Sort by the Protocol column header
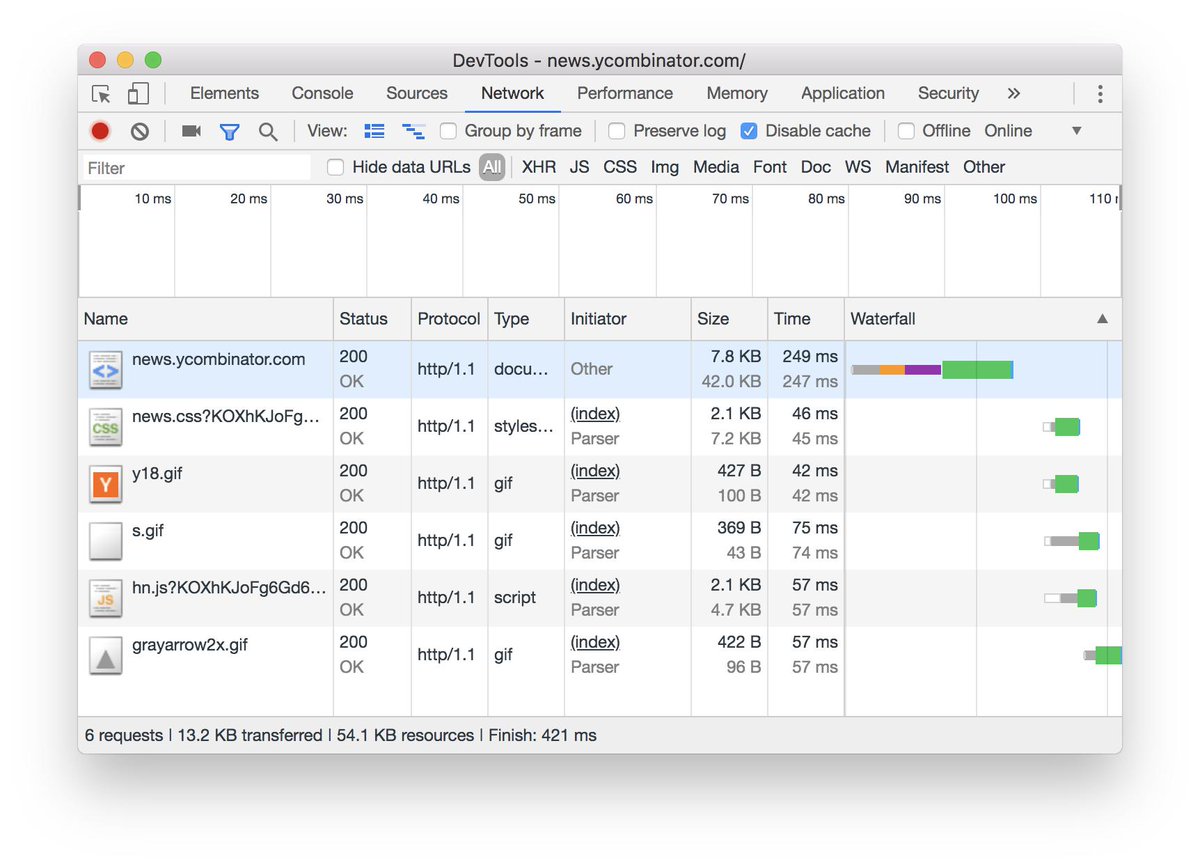Image resolution: width=1200 pixels, height=865 pixels. point(449,319)
